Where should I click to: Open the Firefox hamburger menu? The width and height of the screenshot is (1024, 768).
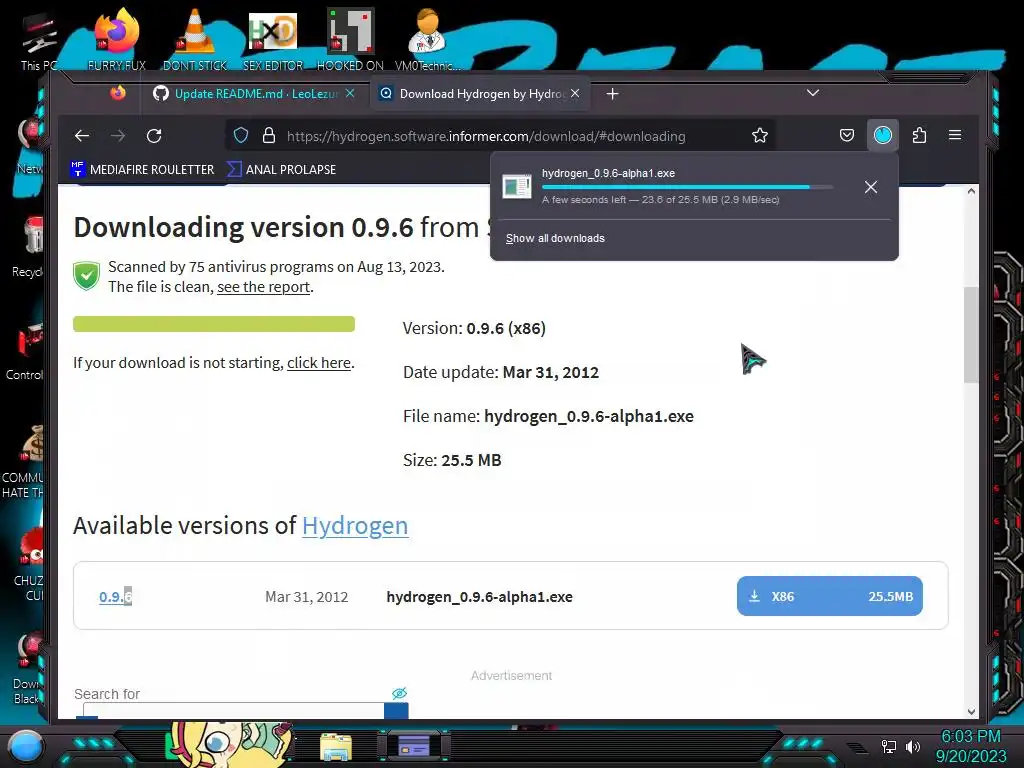tap(955, 135)
